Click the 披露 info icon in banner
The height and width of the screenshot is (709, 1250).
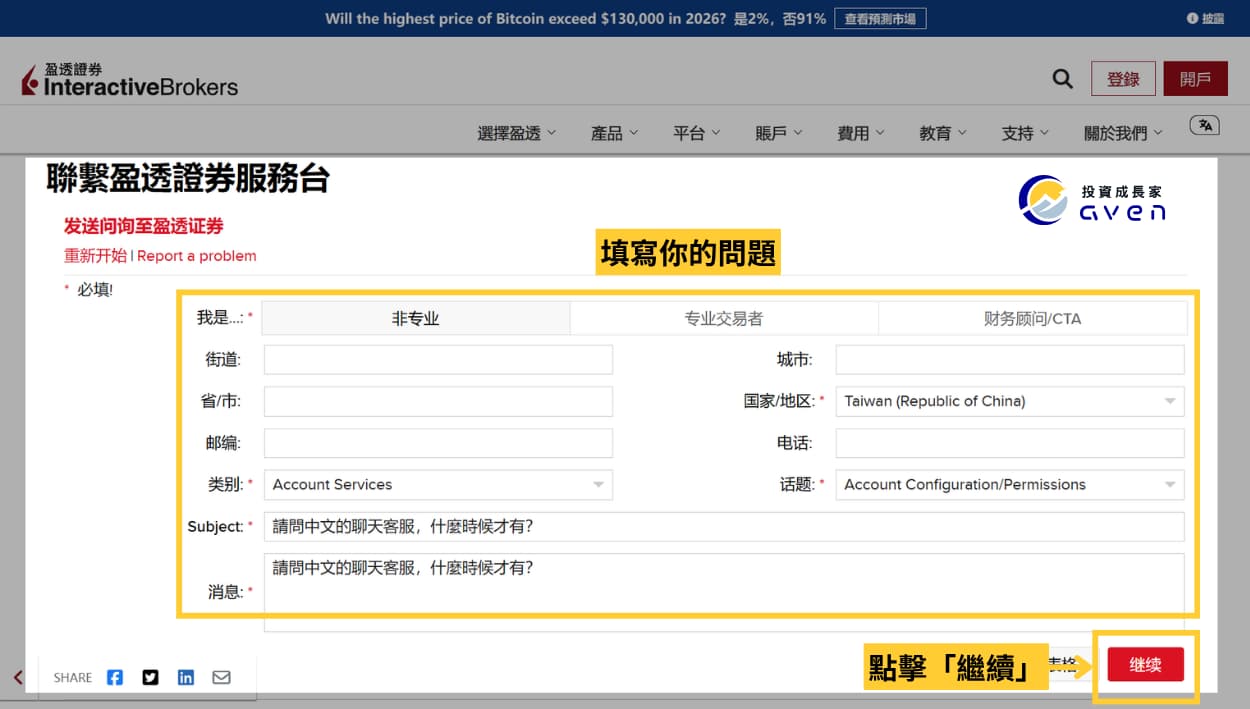tap(1205, 18)
